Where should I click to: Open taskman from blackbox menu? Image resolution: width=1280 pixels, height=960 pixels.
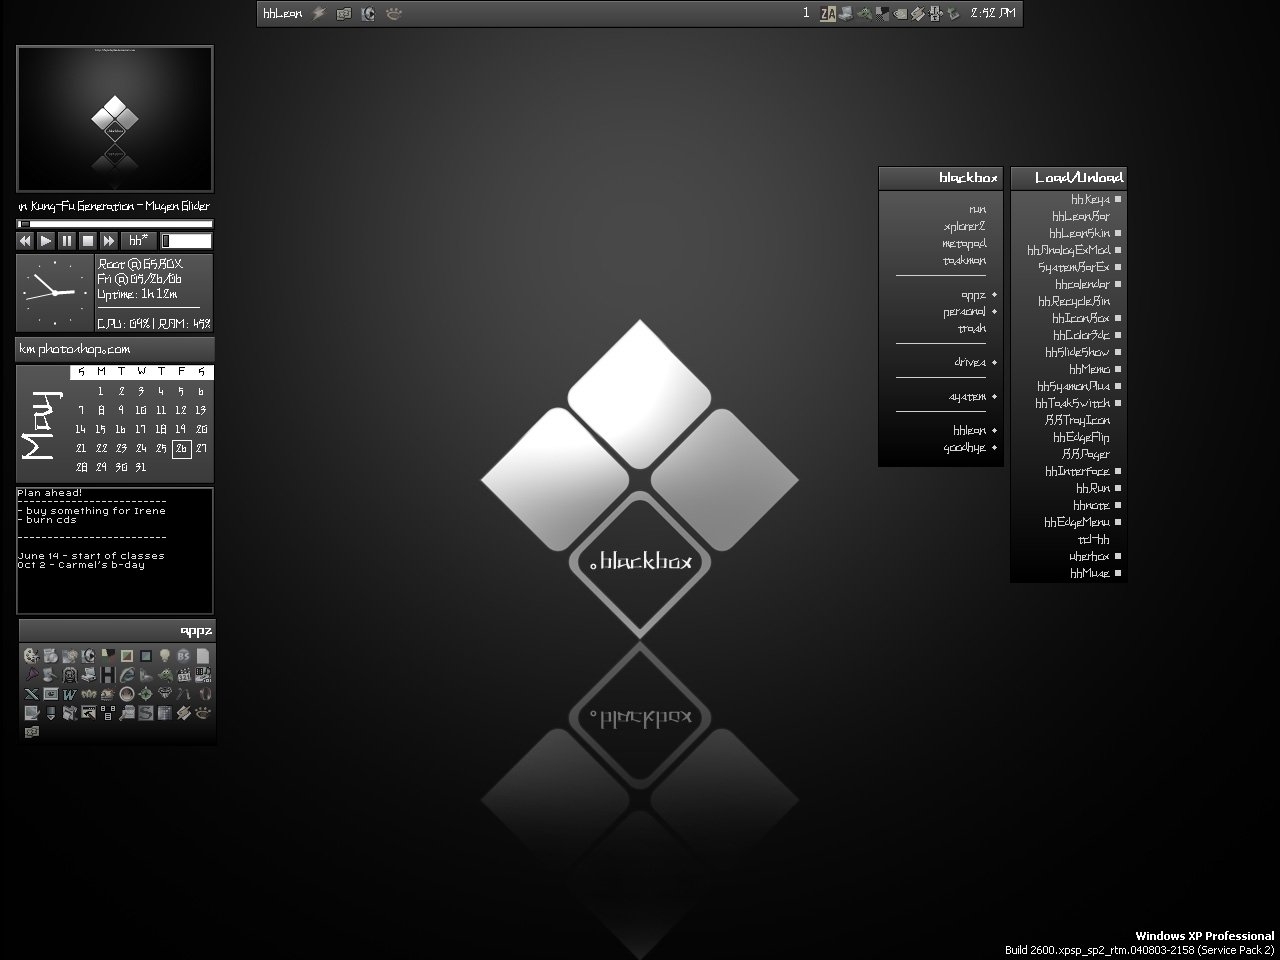941,260
